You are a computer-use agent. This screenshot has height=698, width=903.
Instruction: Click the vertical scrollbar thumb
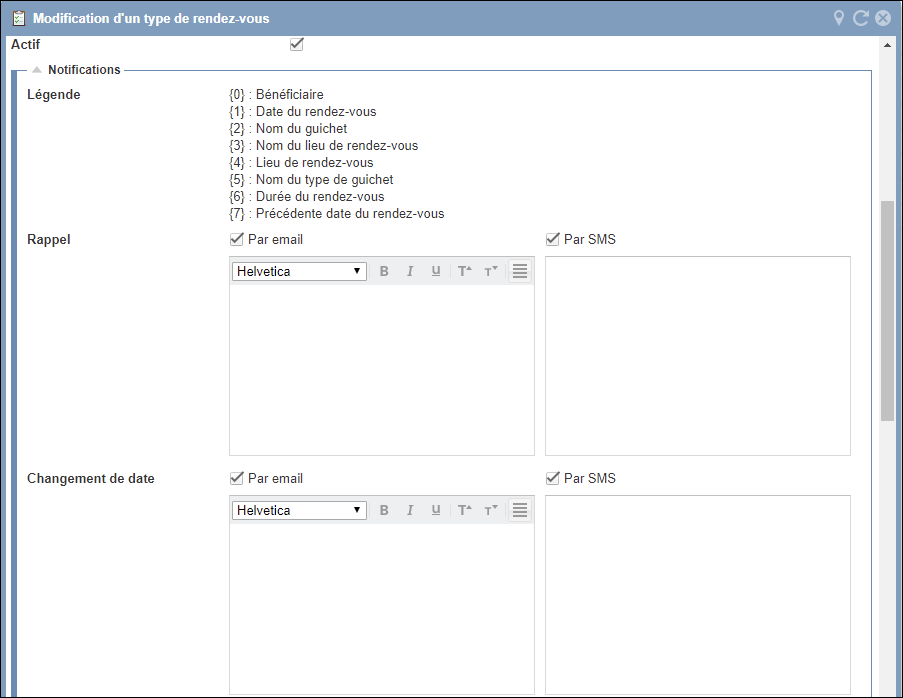point(887,310)
